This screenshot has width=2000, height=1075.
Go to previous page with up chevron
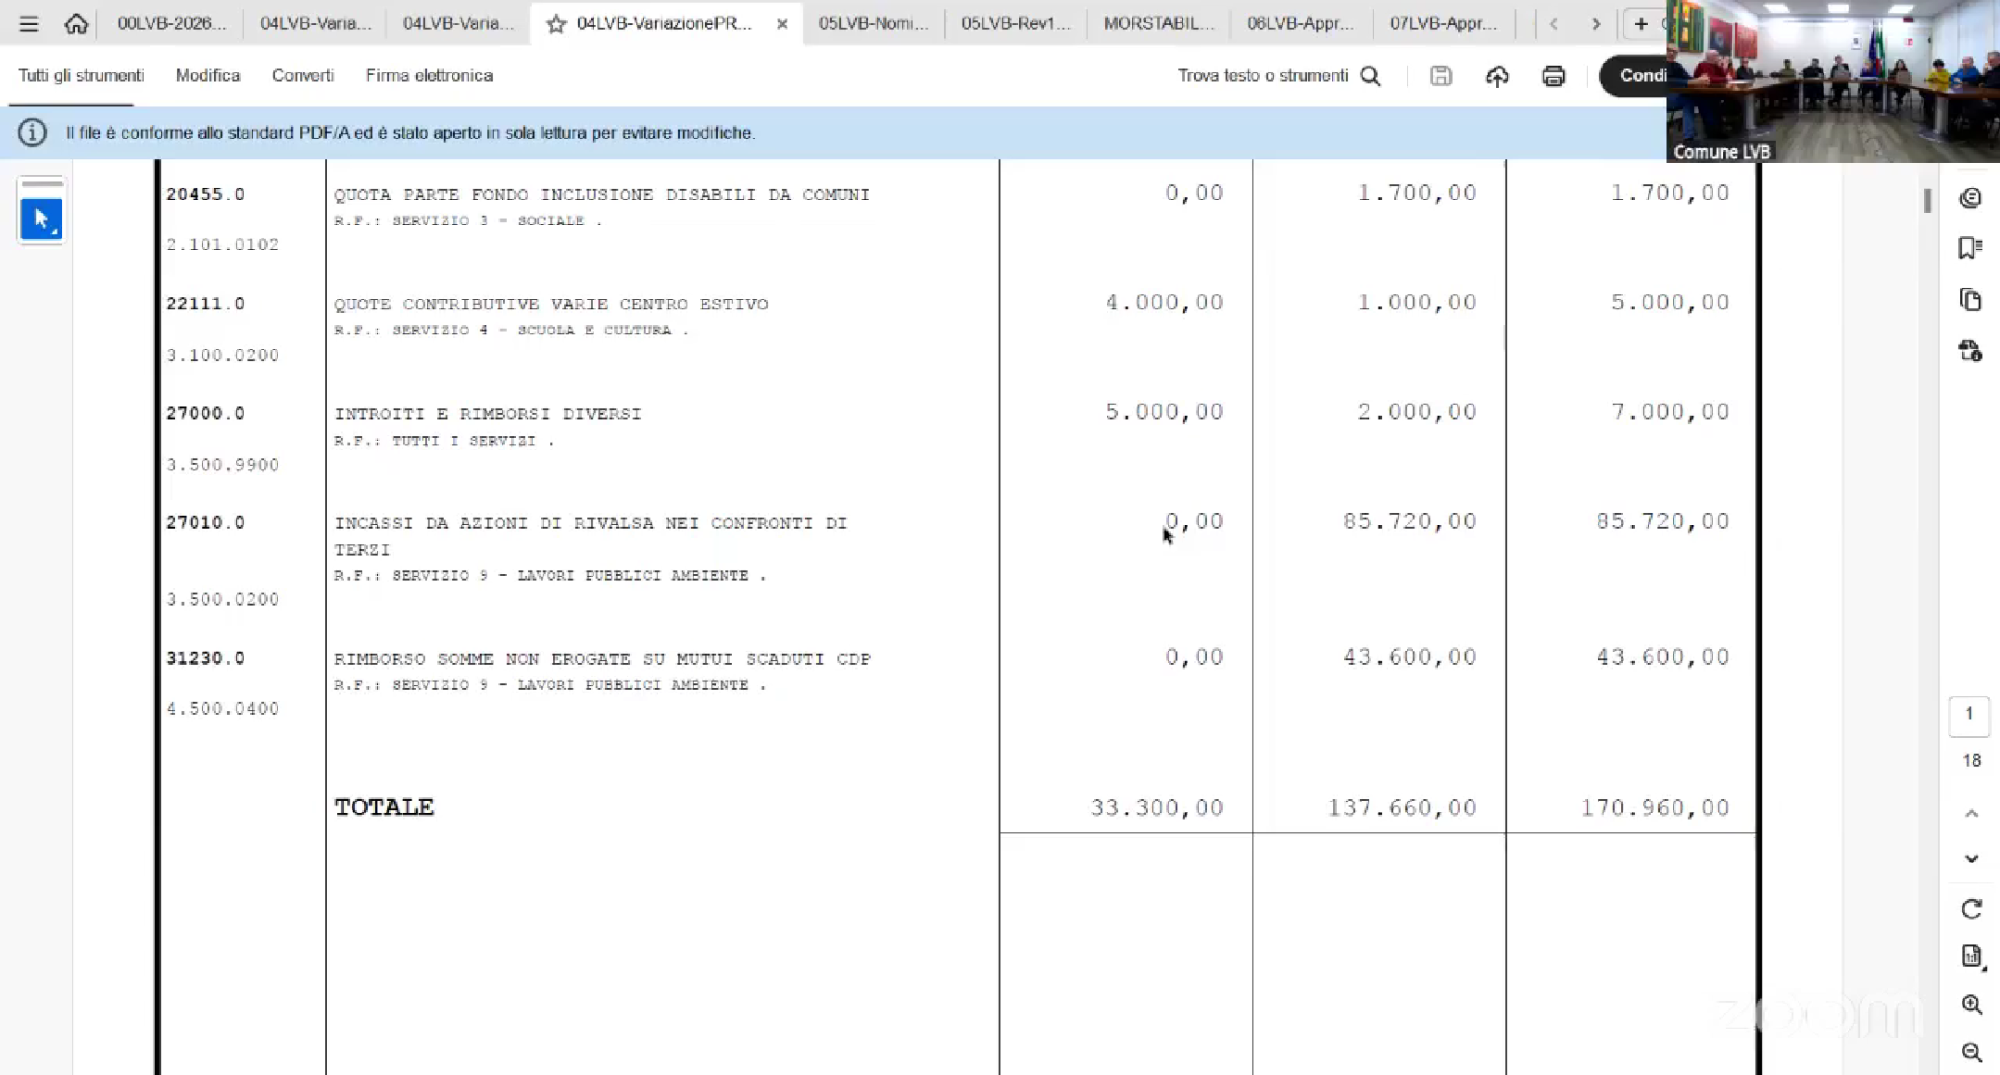click(1971, 814)
